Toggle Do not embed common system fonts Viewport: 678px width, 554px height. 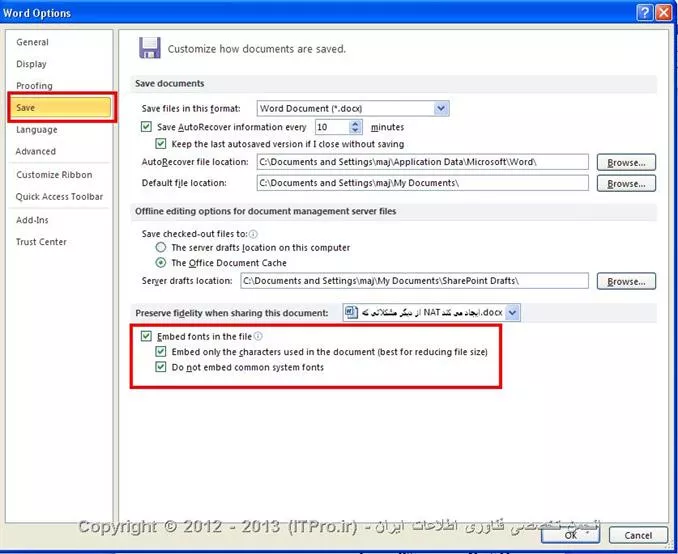(x=160, y=367)
